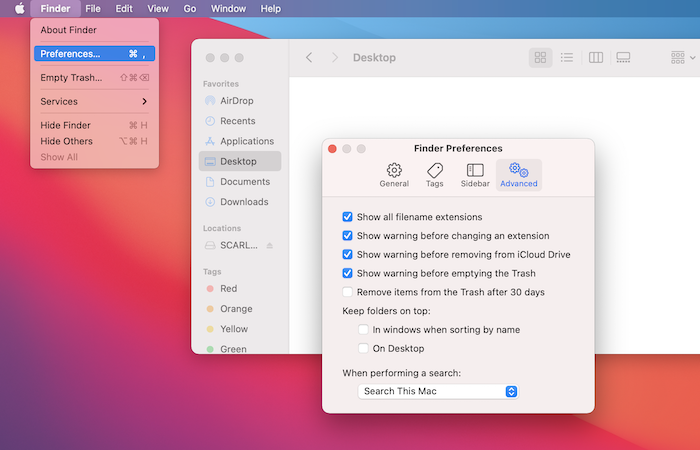700x450 pixels.
Task: Open the Finder menu in menu bar
Action: click(x=55, y=8)
